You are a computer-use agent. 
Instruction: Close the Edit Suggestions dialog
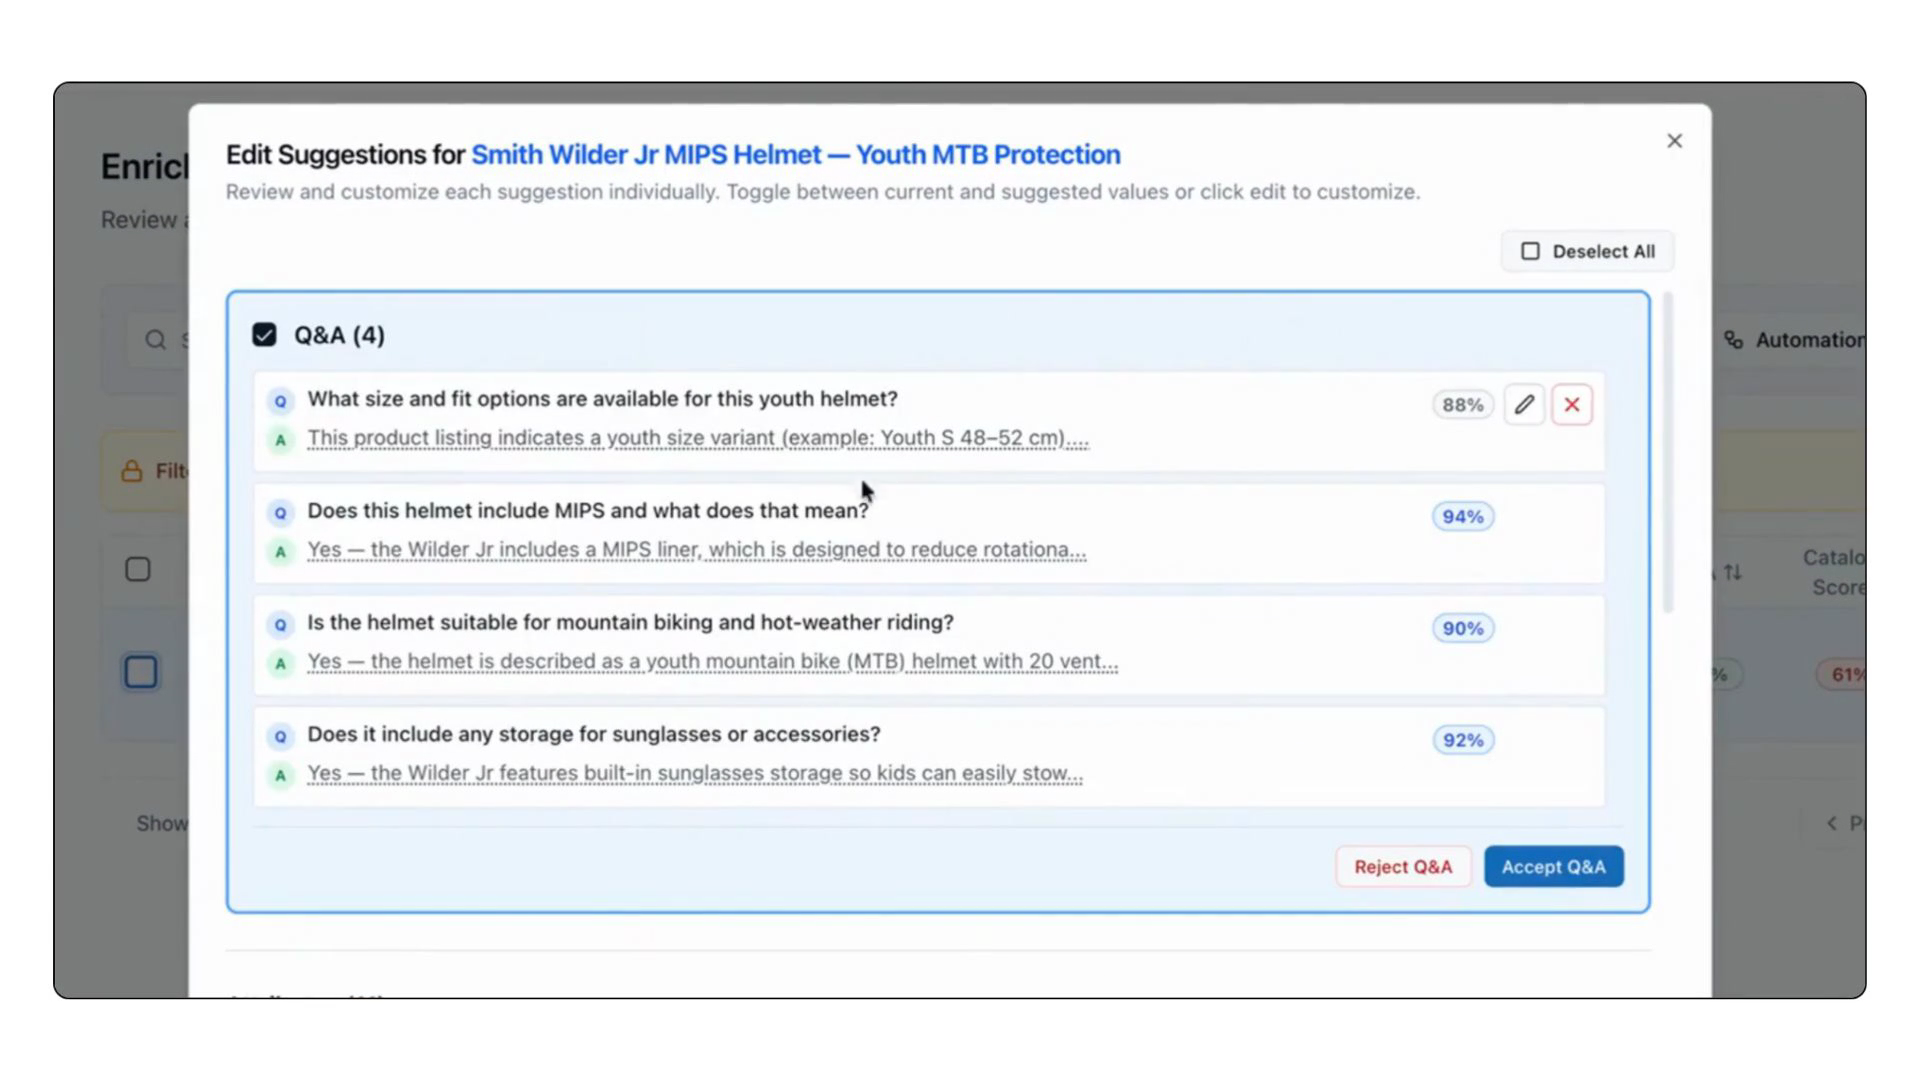1674,141
